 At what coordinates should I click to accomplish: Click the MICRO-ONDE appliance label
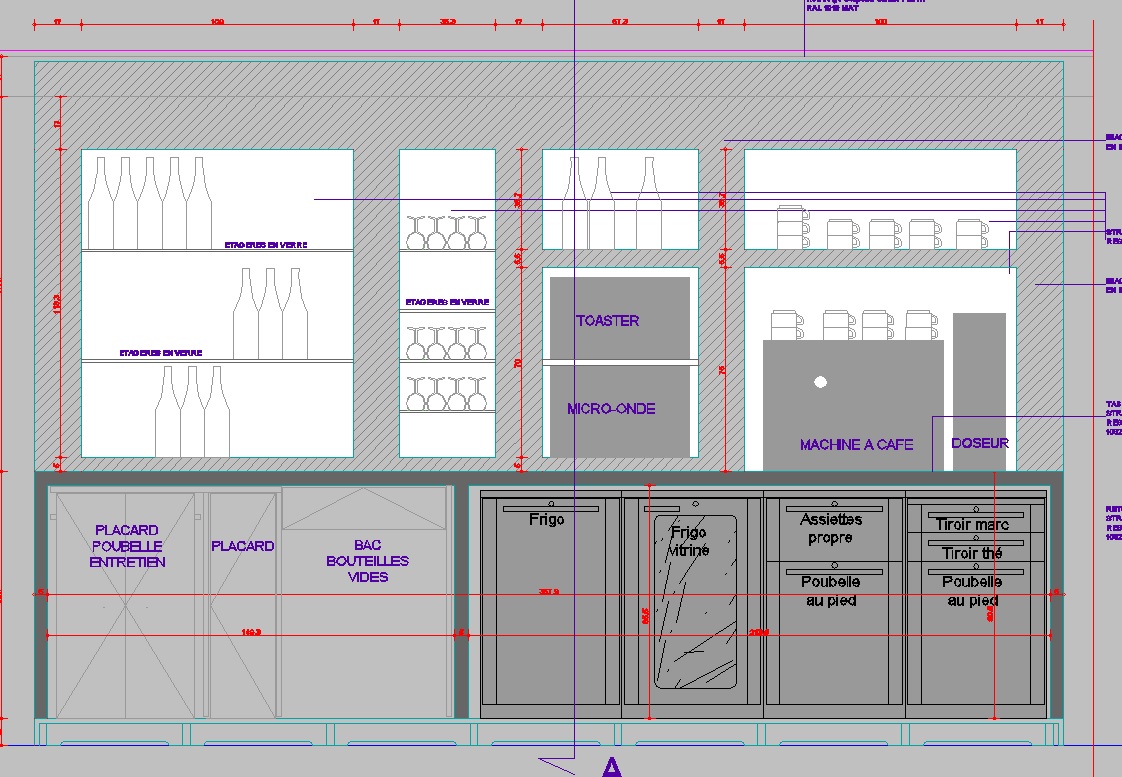point(611,409)
